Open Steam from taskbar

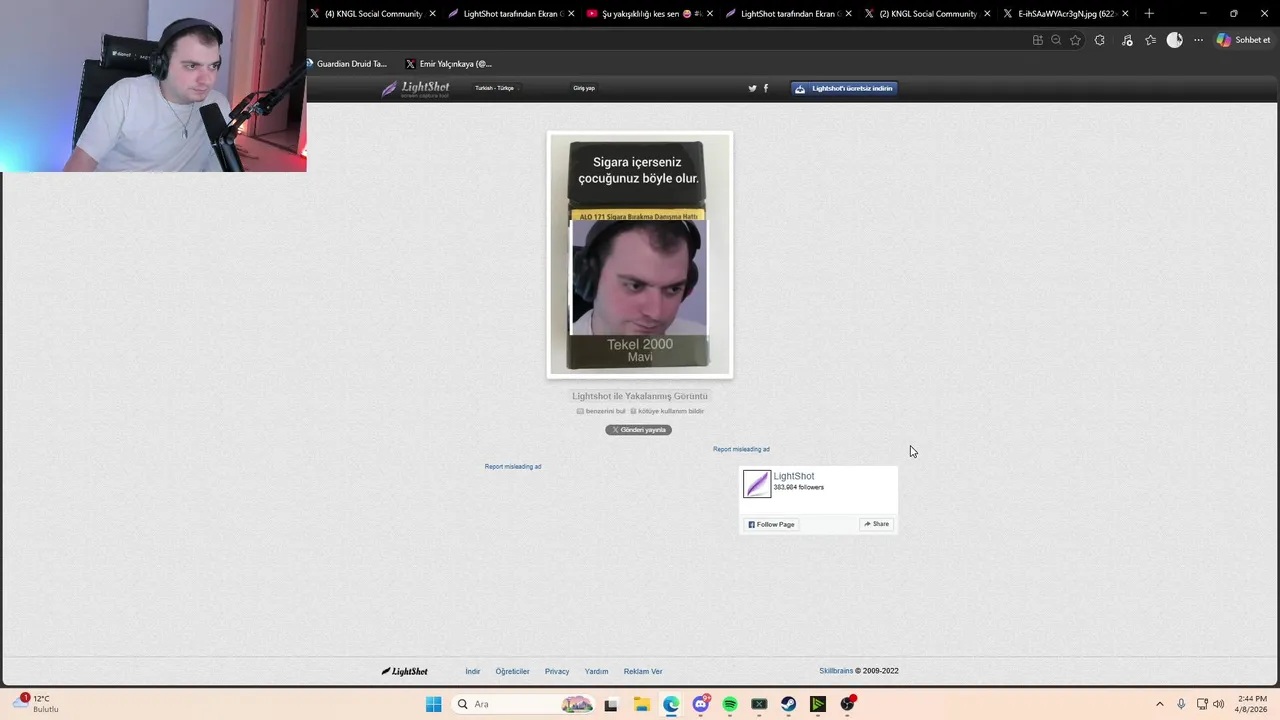(789, 704)
